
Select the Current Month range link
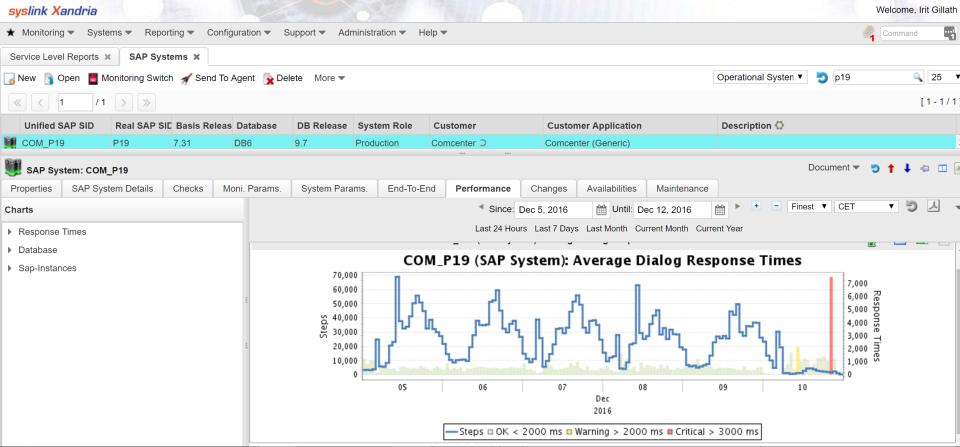click(661, 229)
